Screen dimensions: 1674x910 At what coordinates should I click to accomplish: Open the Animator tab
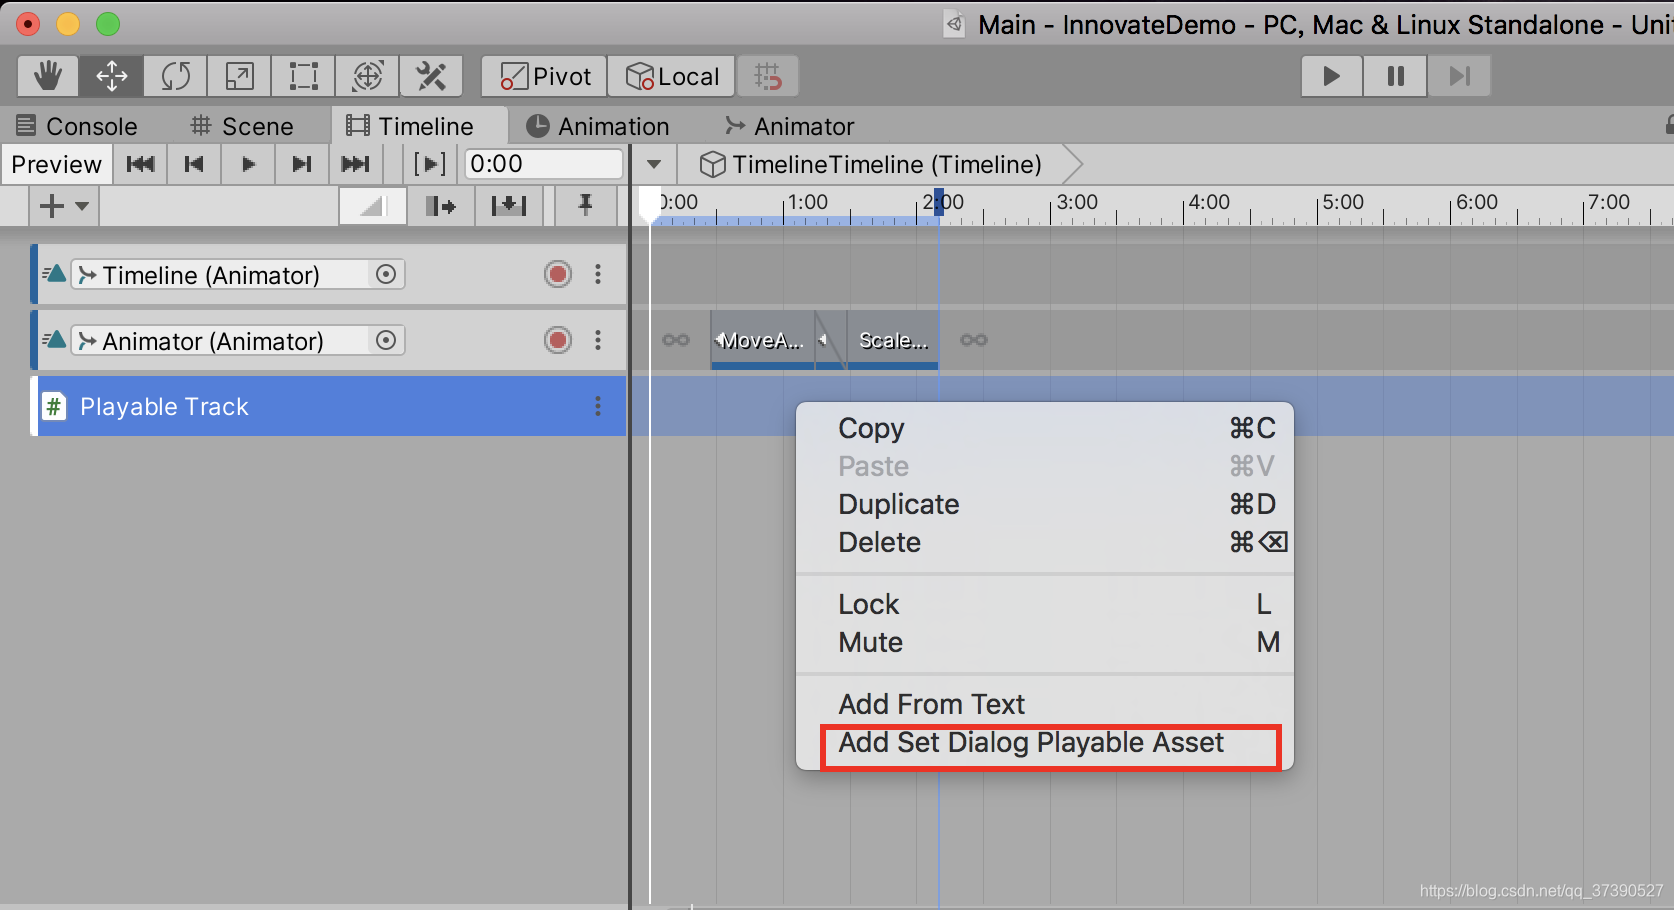pos(790,126)
